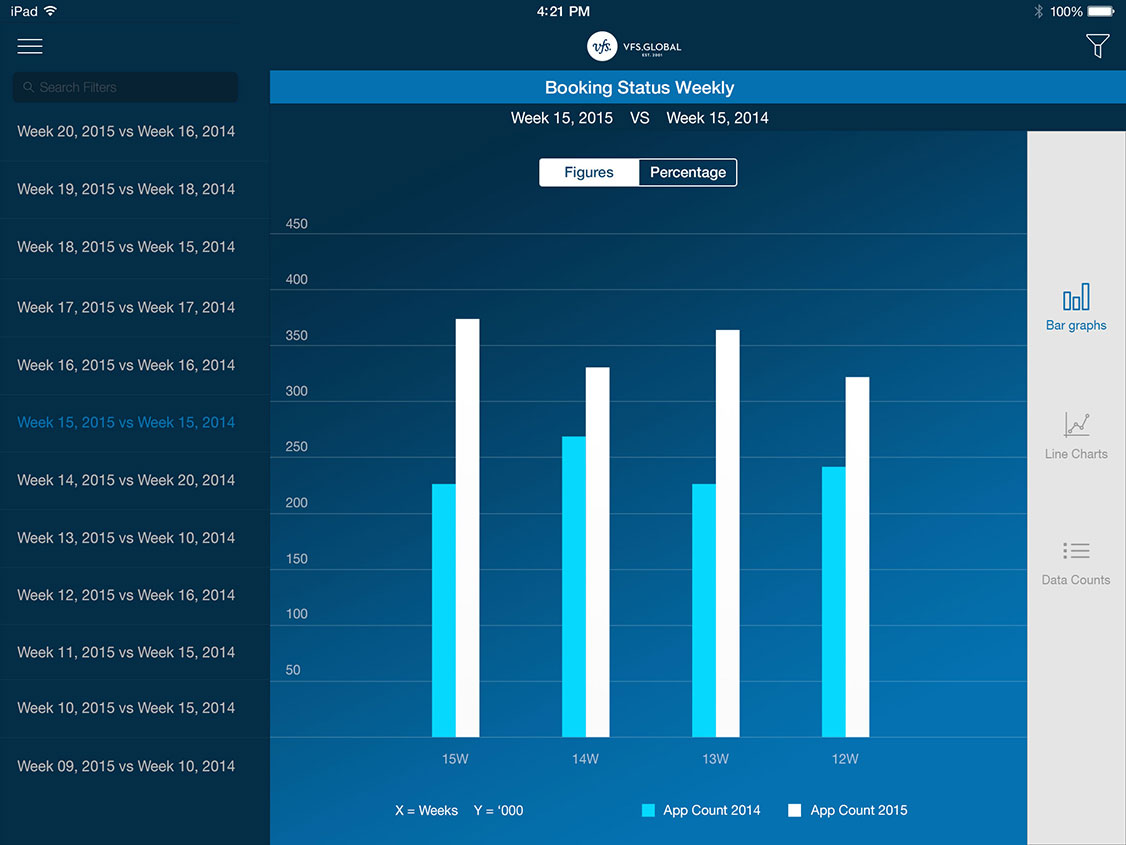Image resolution: width=1126 pixels, height=845 pixels.
Task: Click the App Count 2014 cyan legend swatch
Action: tap(648, 810)
